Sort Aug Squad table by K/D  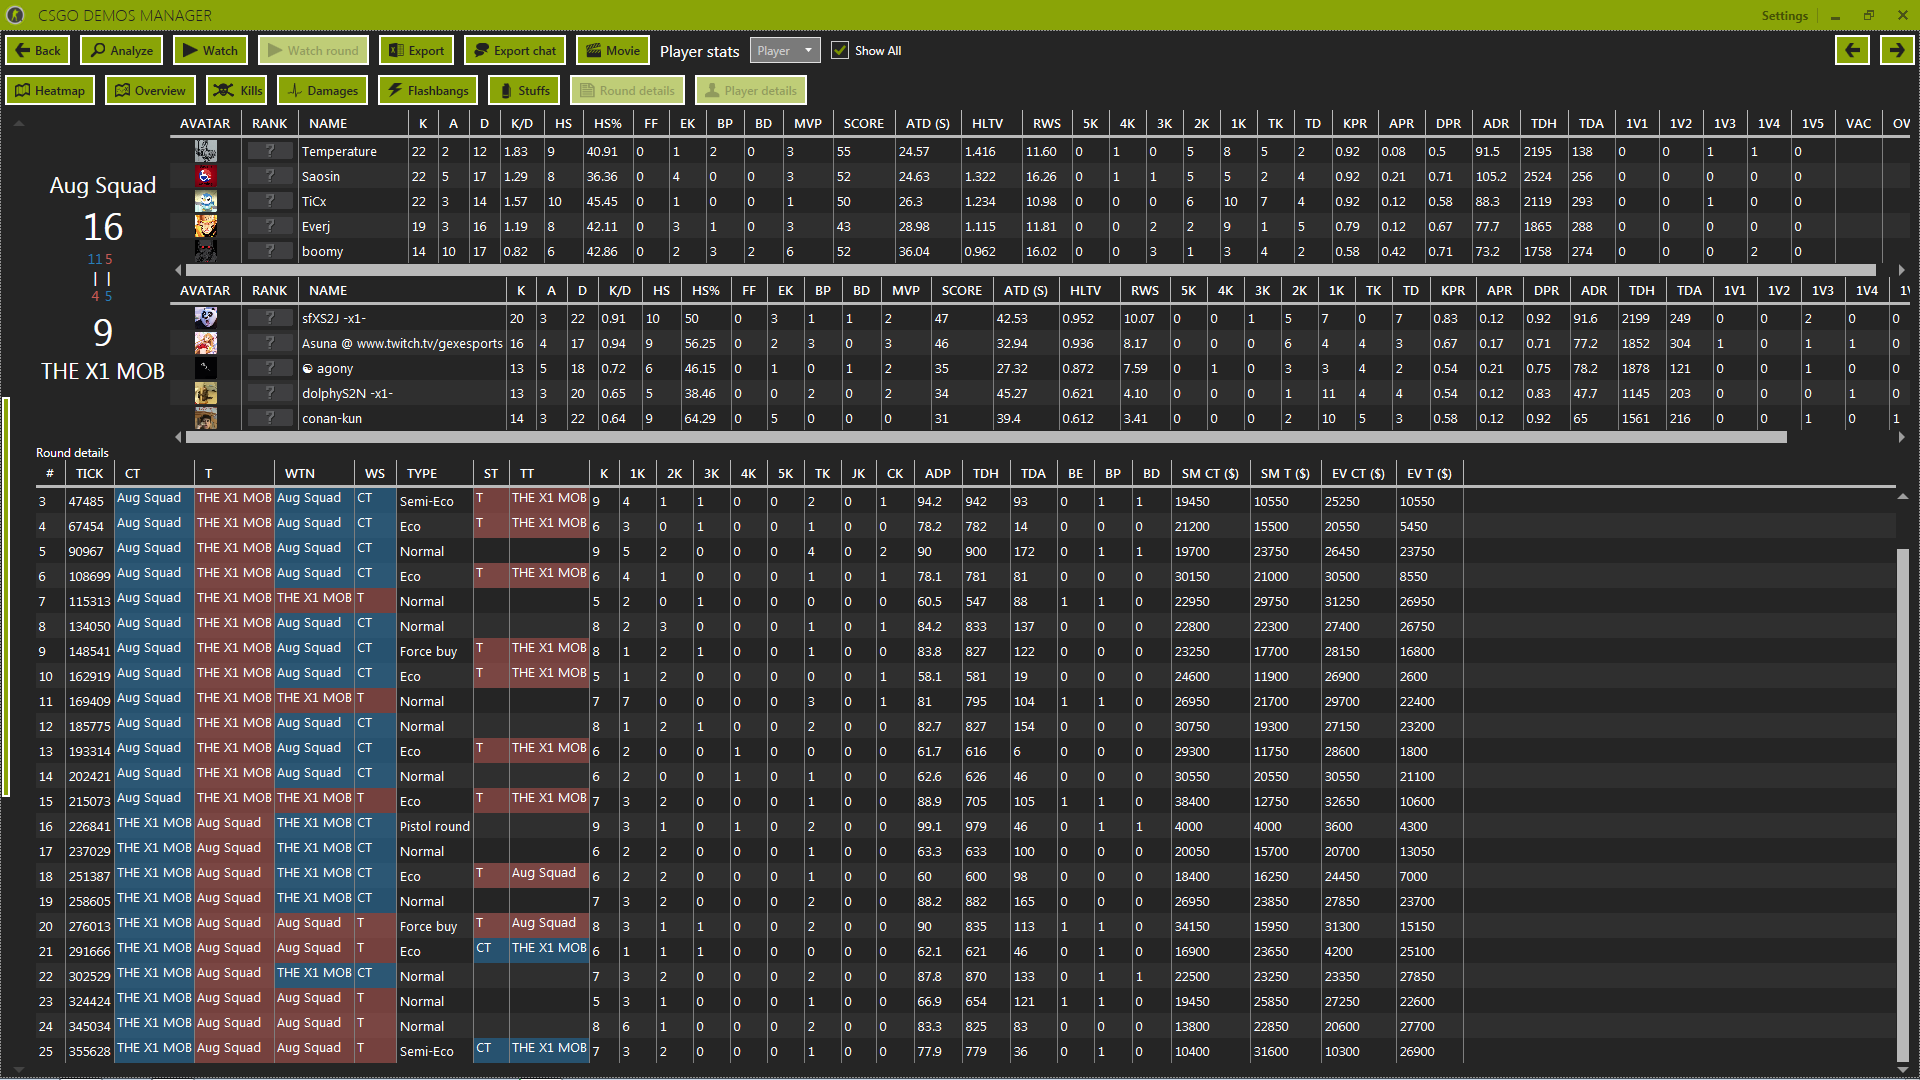(x=522, y=123)
